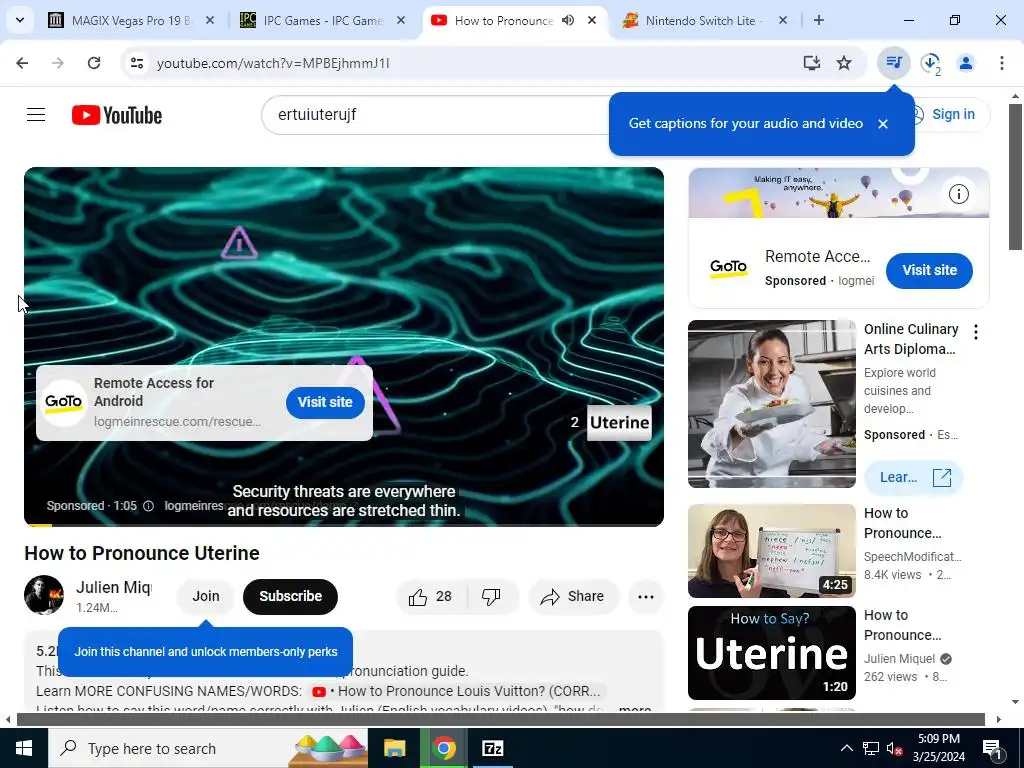Open more actions ellipsis under video
Image resolution: width=1024 pixels, height=768 pixels.
[645, 596]
